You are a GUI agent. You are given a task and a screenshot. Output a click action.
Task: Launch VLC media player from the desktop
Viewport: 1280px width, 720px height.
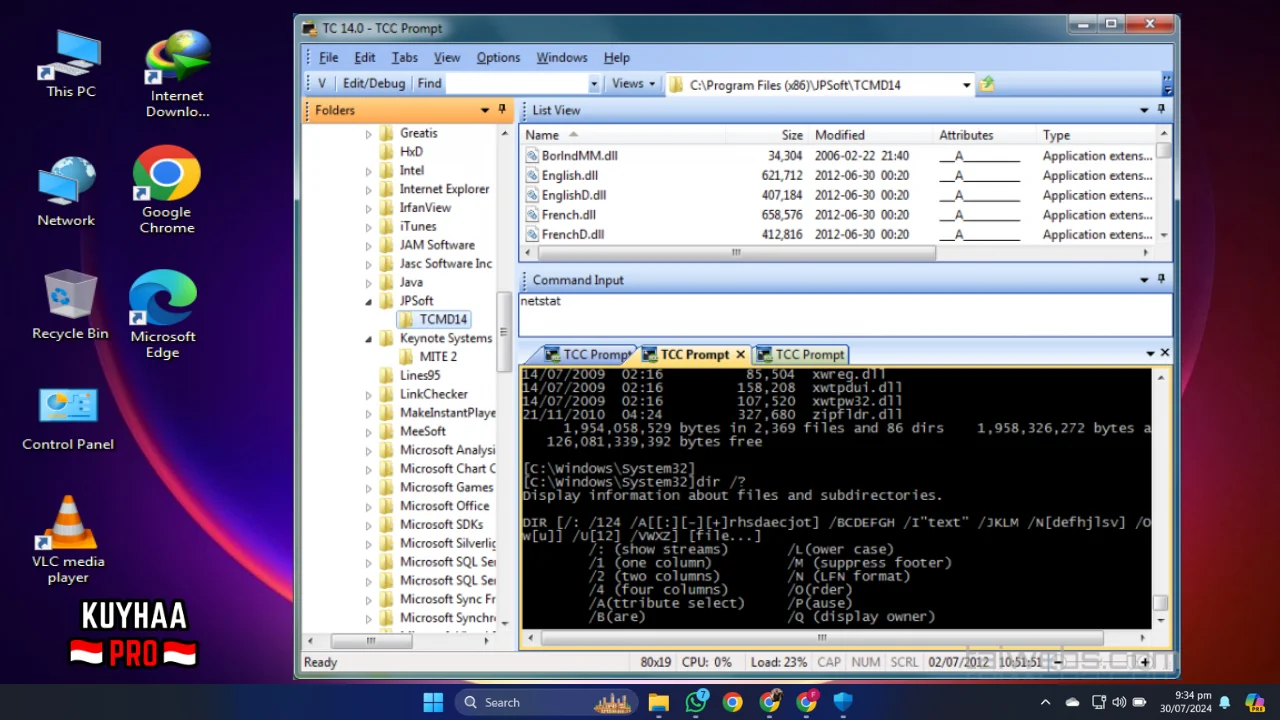(68, 540)
